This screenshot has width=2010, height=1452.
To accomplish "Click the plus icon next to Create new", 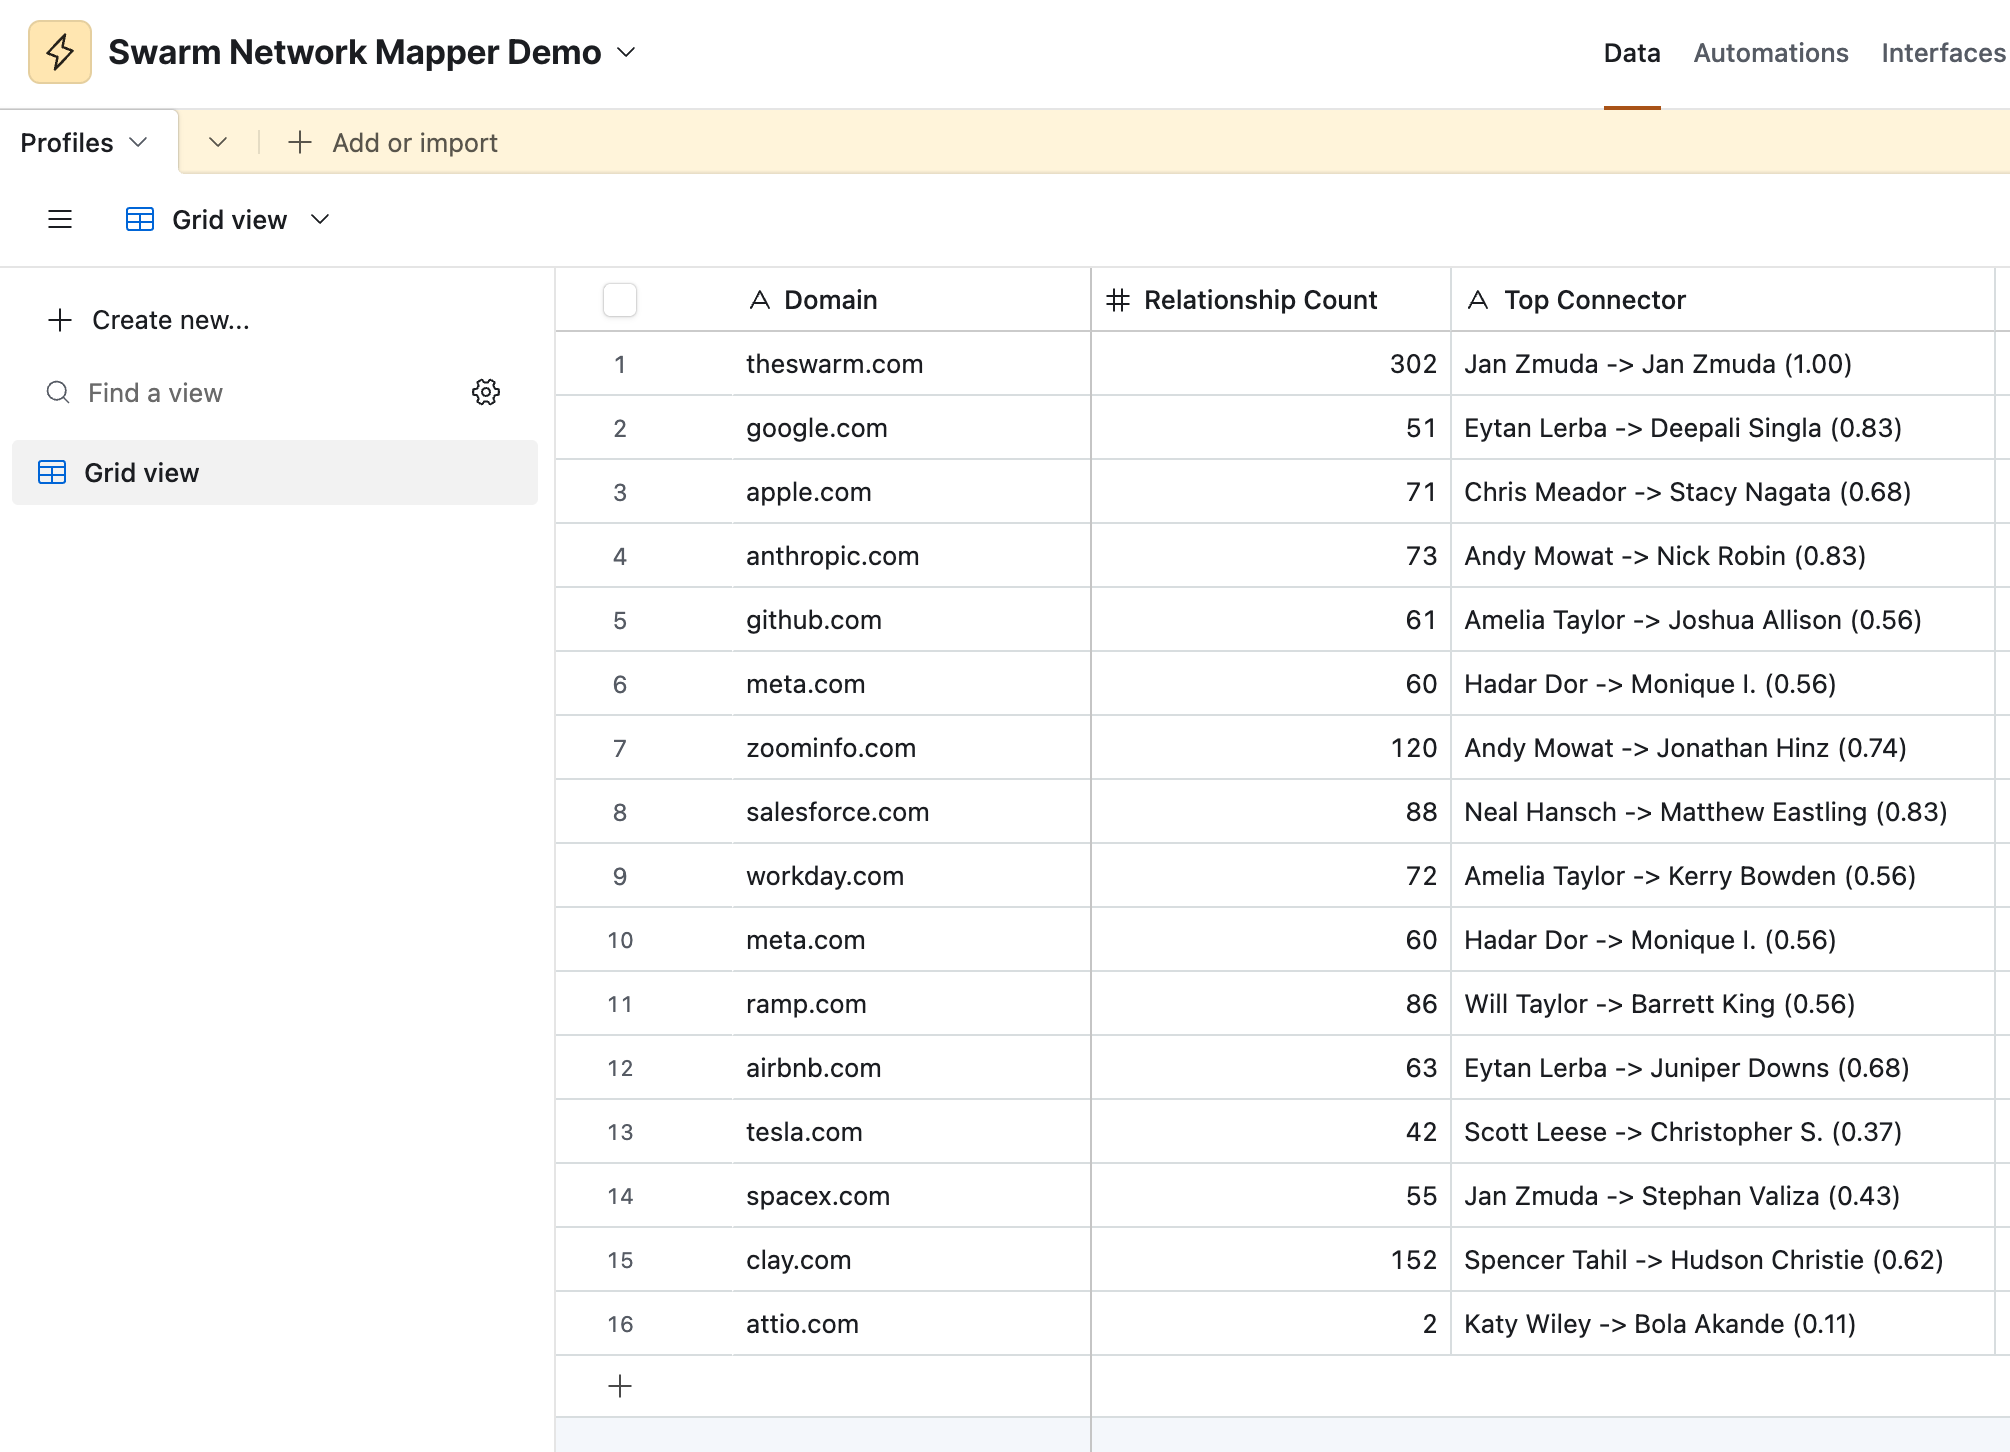I will pyautogui.click(x=60, y=320).
